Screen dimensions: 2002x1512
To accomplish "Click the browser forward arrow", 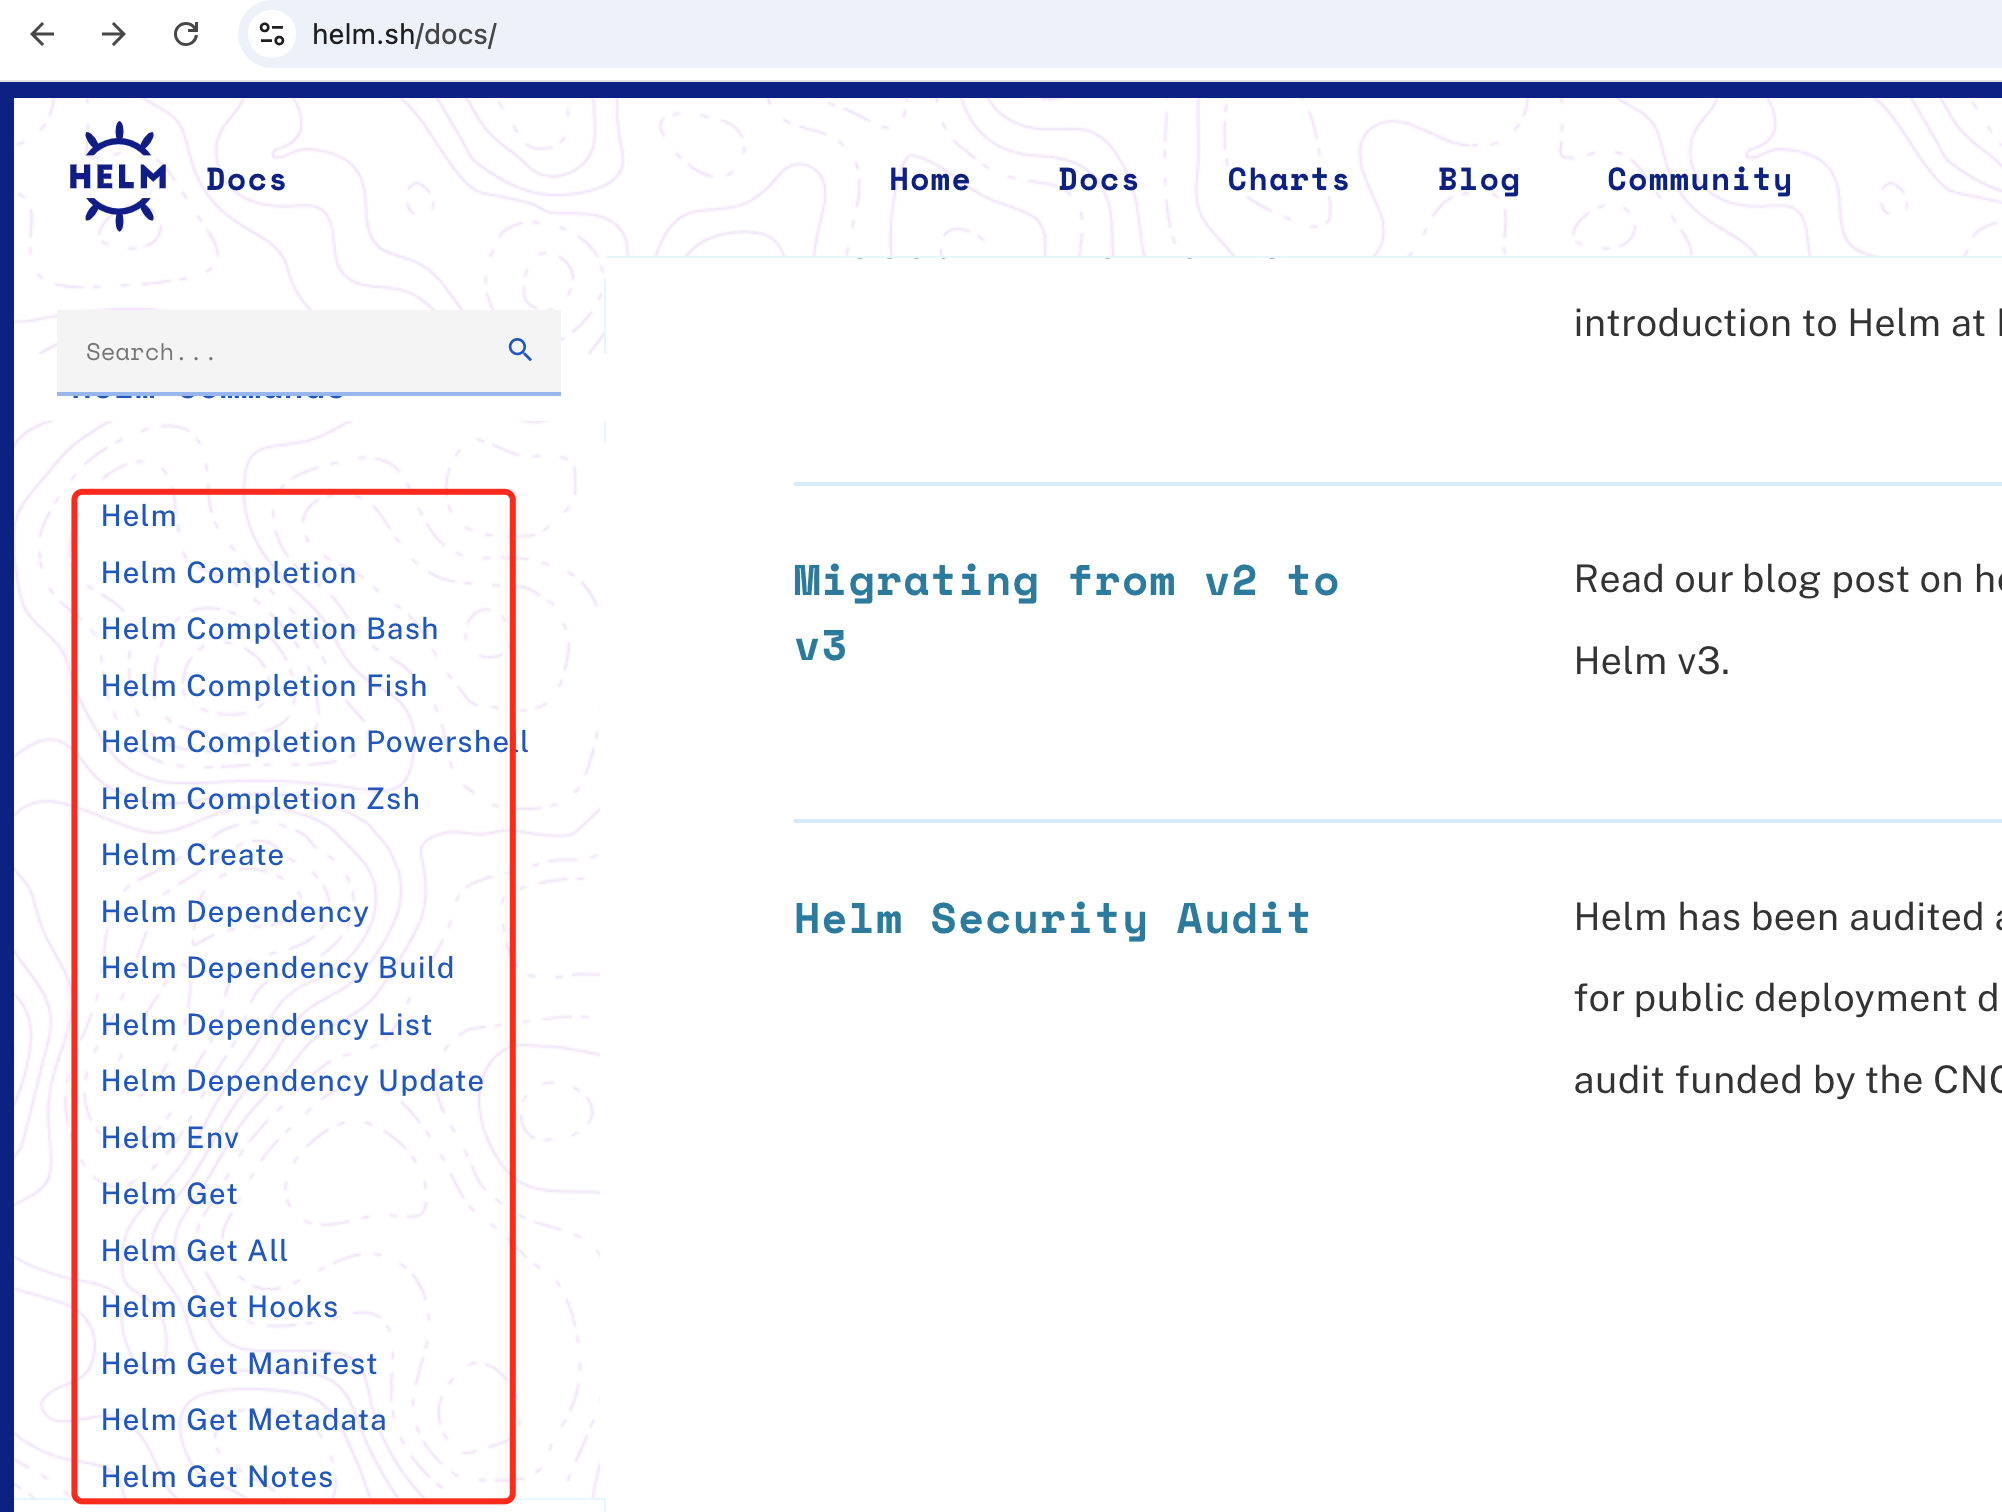I will coord(114,35).
